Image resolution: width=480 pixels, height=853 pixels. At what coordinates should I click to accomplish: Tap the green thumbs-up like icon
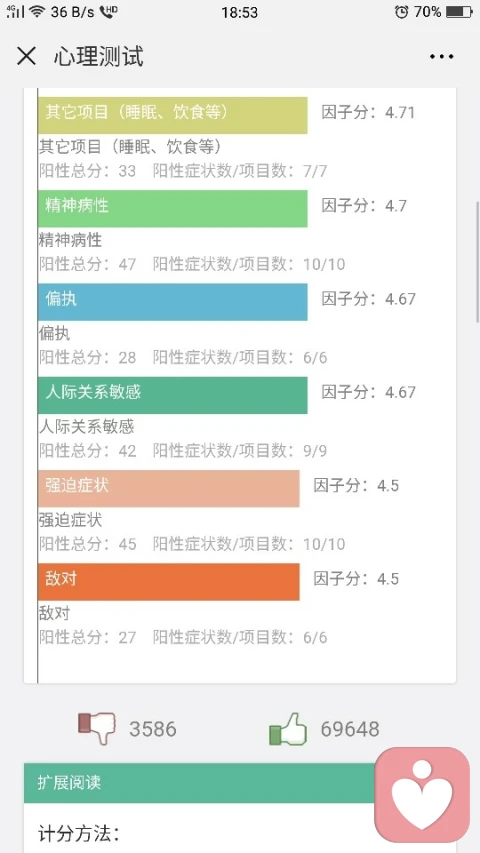click(288, 728)
